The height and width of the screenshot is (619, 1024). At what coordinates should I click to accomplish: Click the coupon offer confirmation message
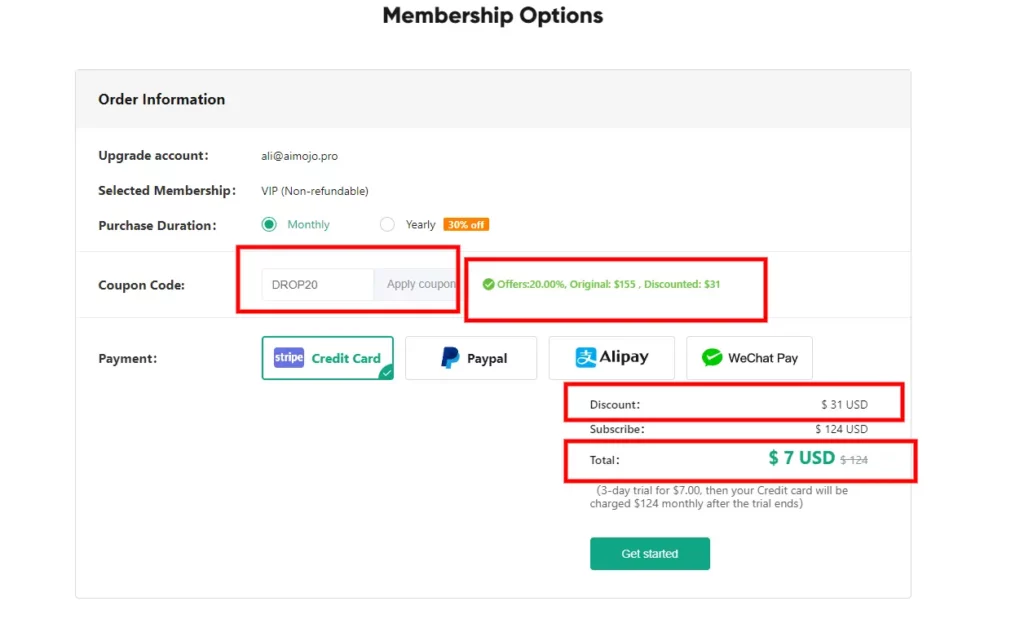pyautogui.click(x=601, y=284)
